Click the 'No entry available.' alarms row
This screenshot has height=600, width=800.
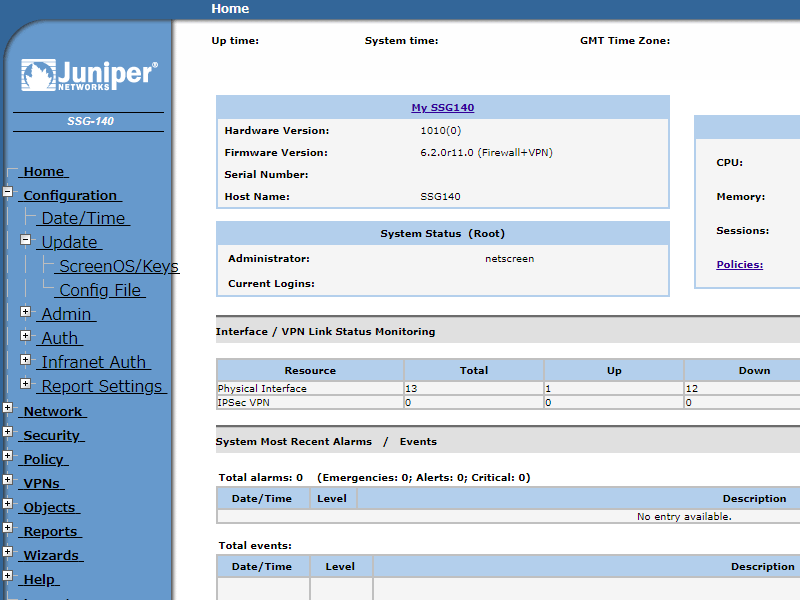pos(684,516)
